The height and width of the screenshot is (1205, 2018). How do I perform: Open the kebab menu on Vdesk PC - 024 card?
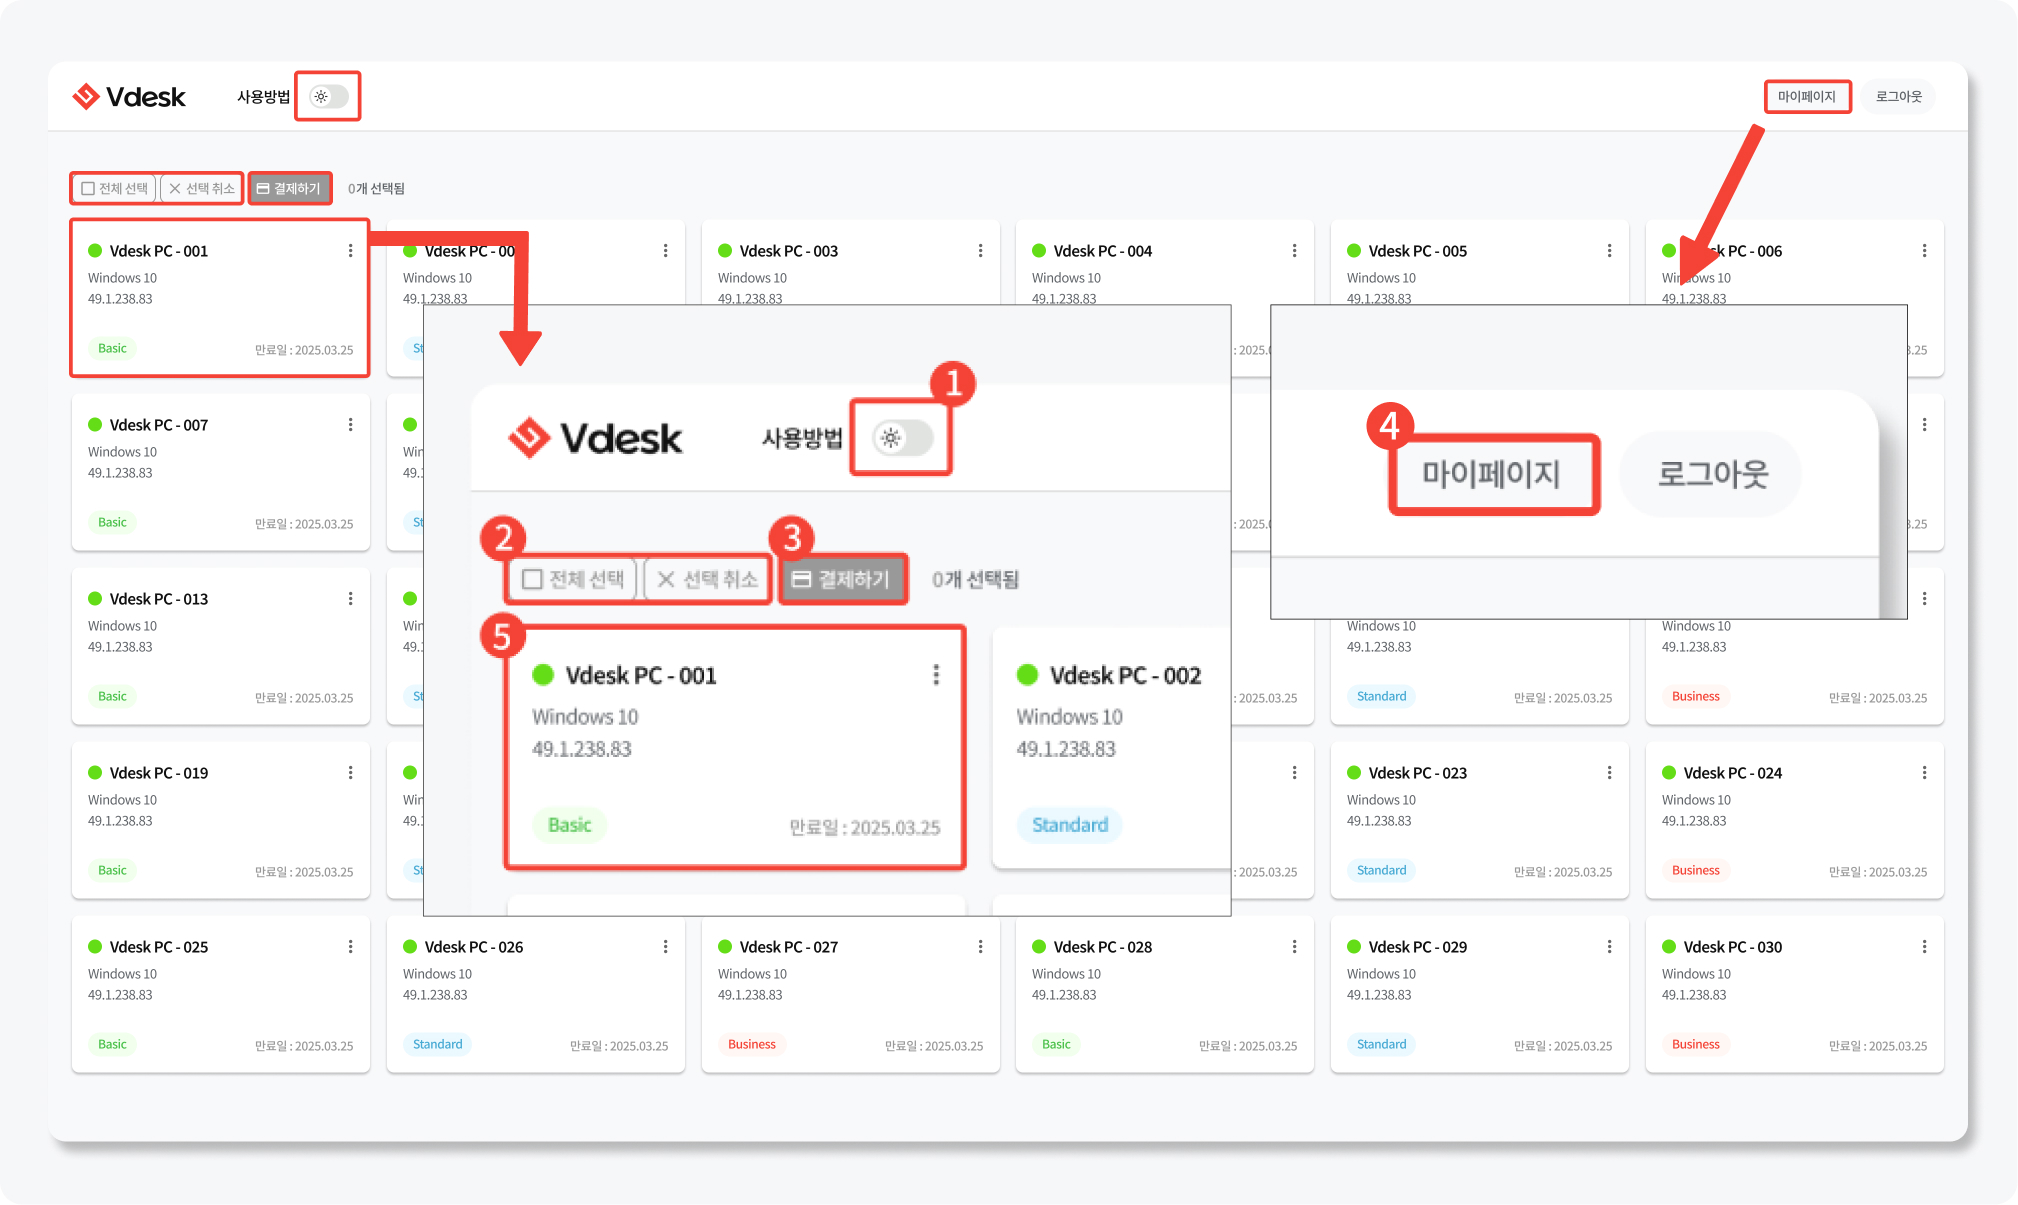[x=1924, y=773]
